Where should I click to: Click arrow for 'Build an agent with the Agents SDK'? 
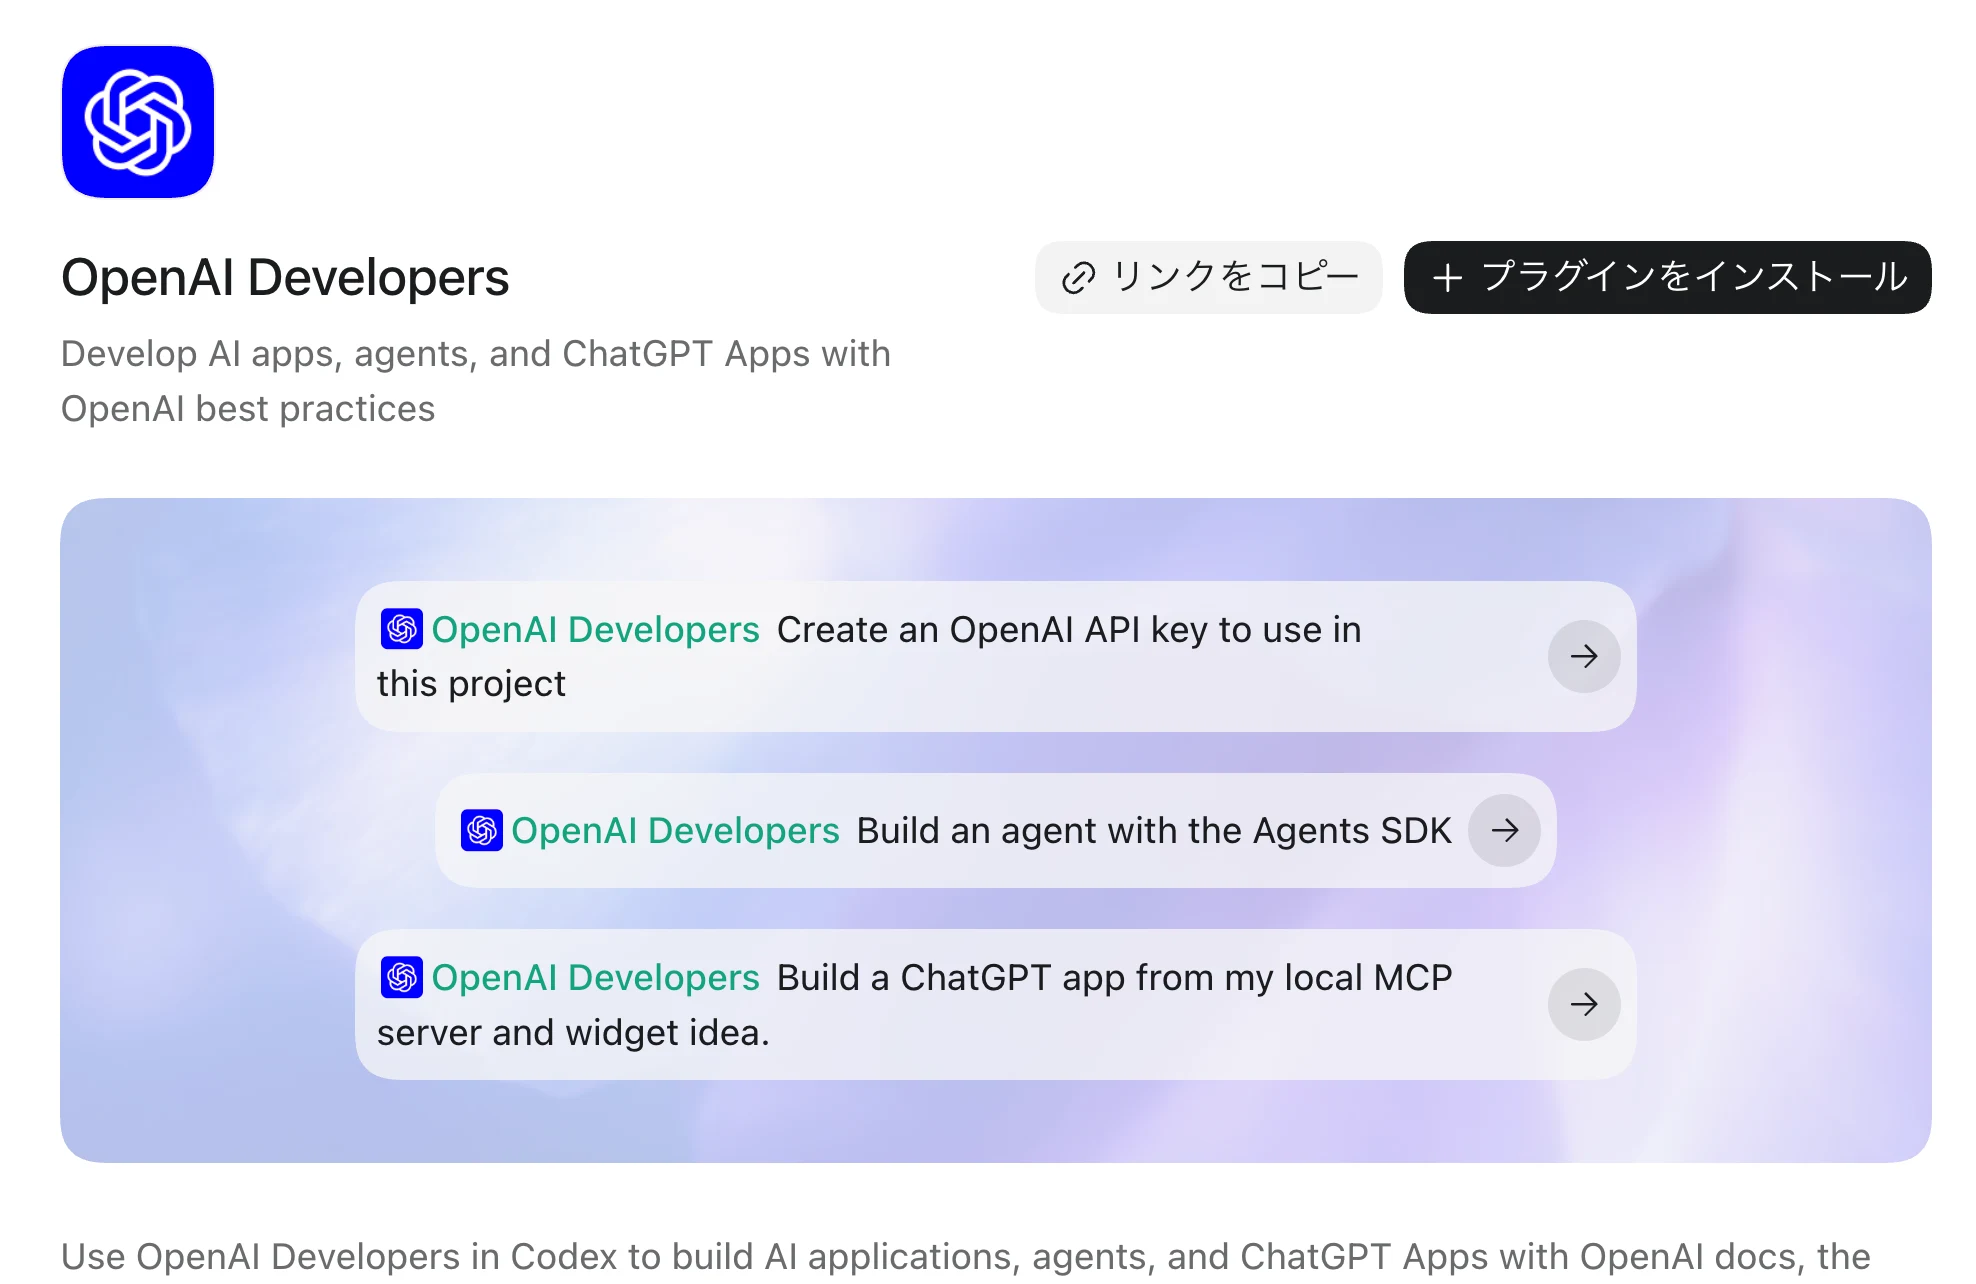(x=1504, y=830)
